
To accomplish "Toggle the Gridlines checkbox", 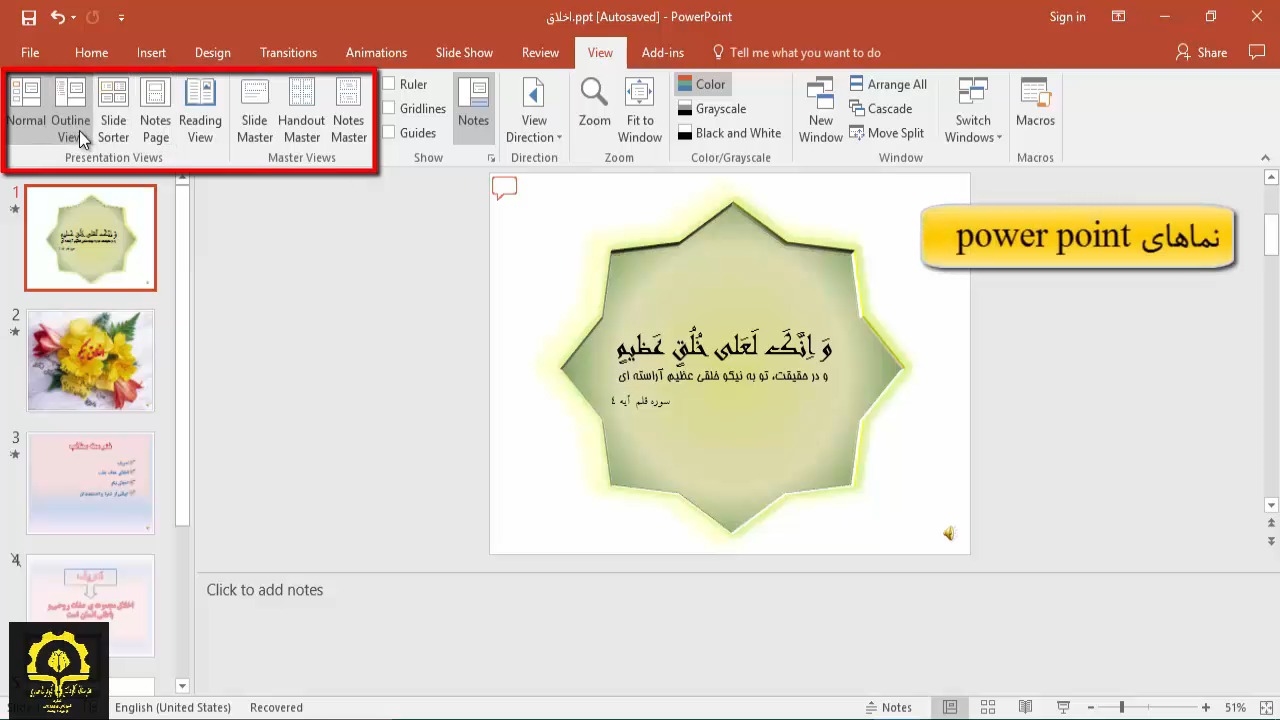I will tap(389, 108).
